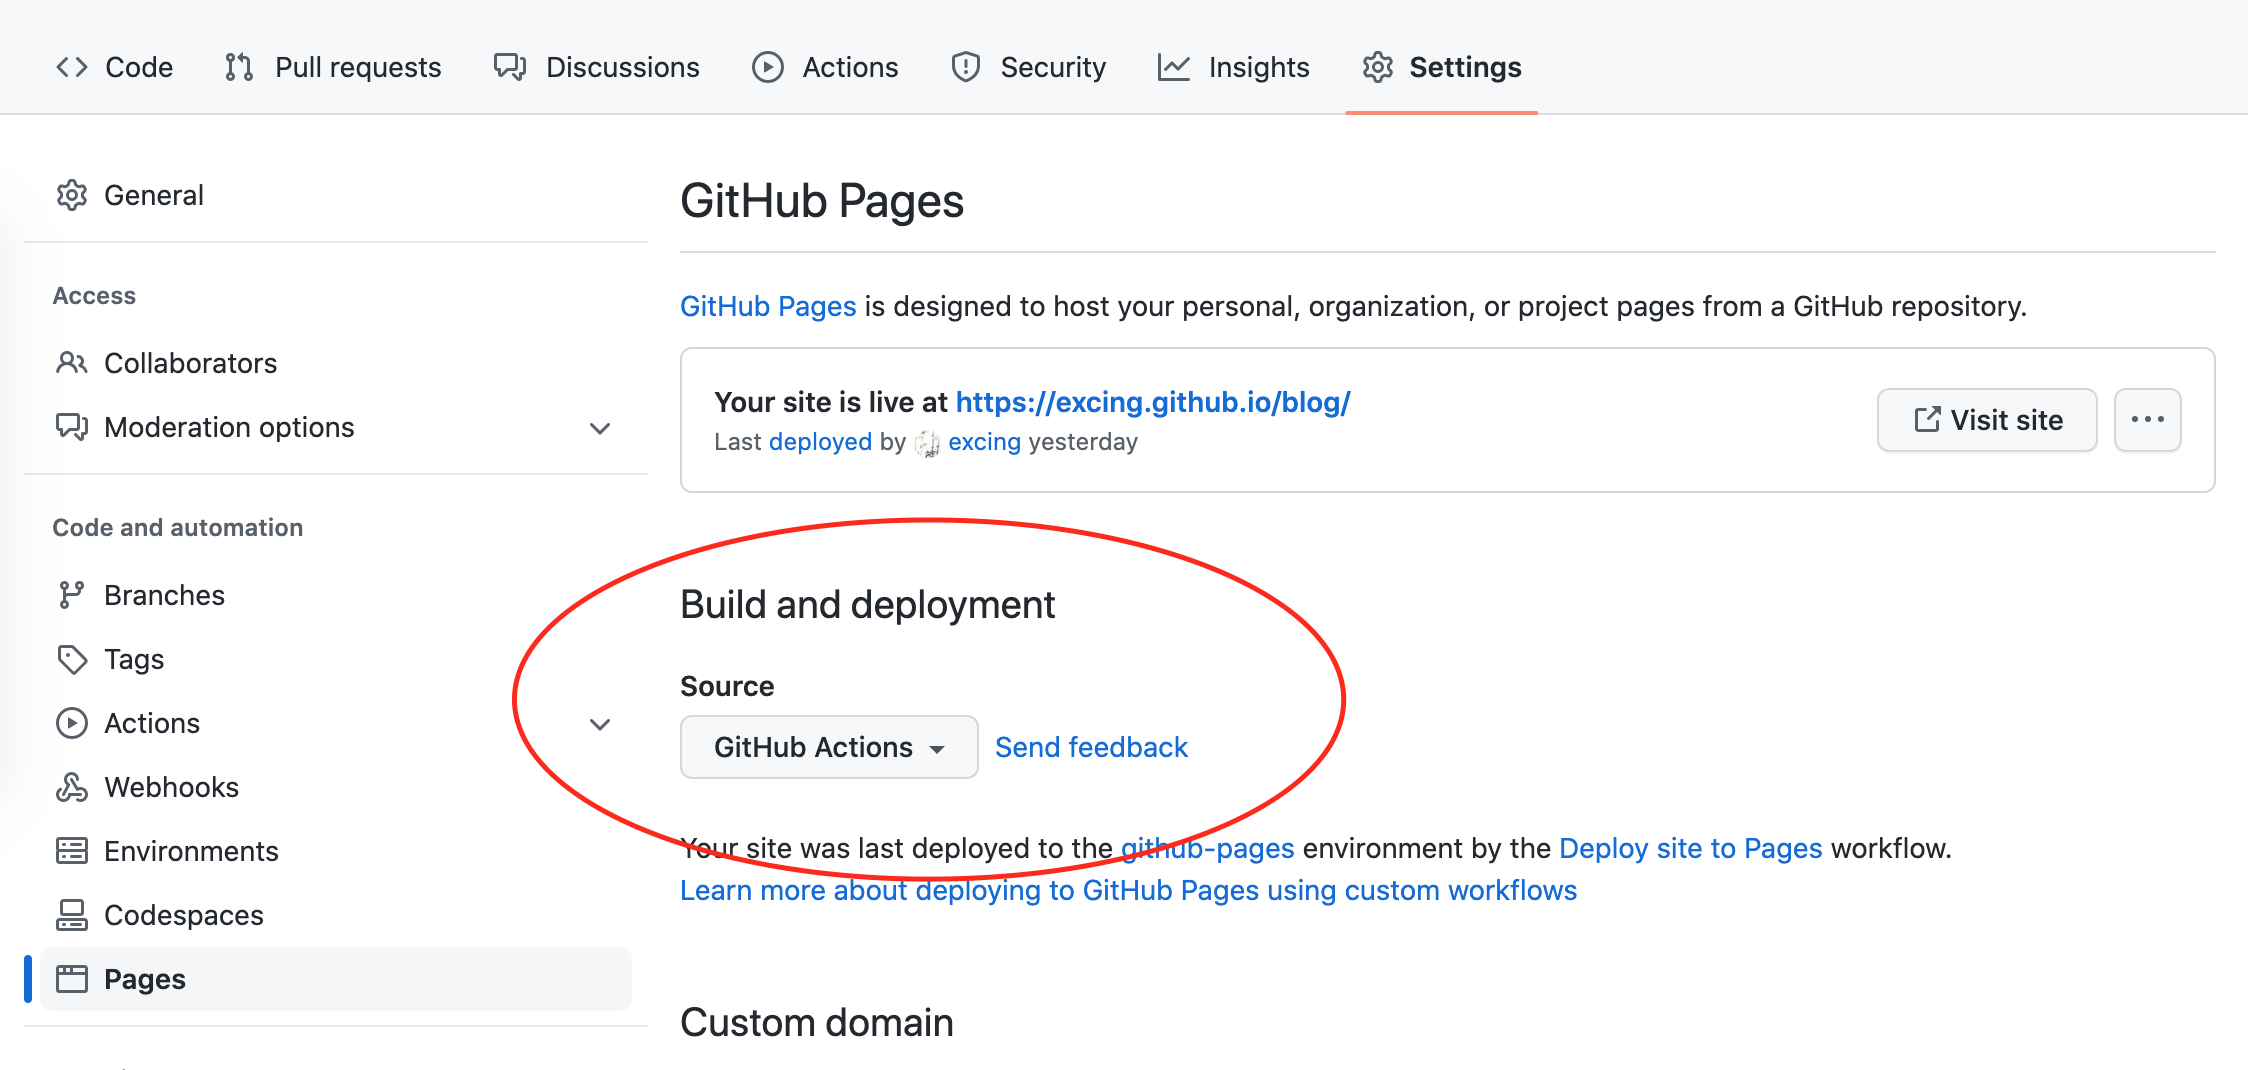The height and width of the screenshot is (1070, 2248).
Task: Click the Pages browser icon in sidebar
Action: pyautogui.click(x=72, y=979)
